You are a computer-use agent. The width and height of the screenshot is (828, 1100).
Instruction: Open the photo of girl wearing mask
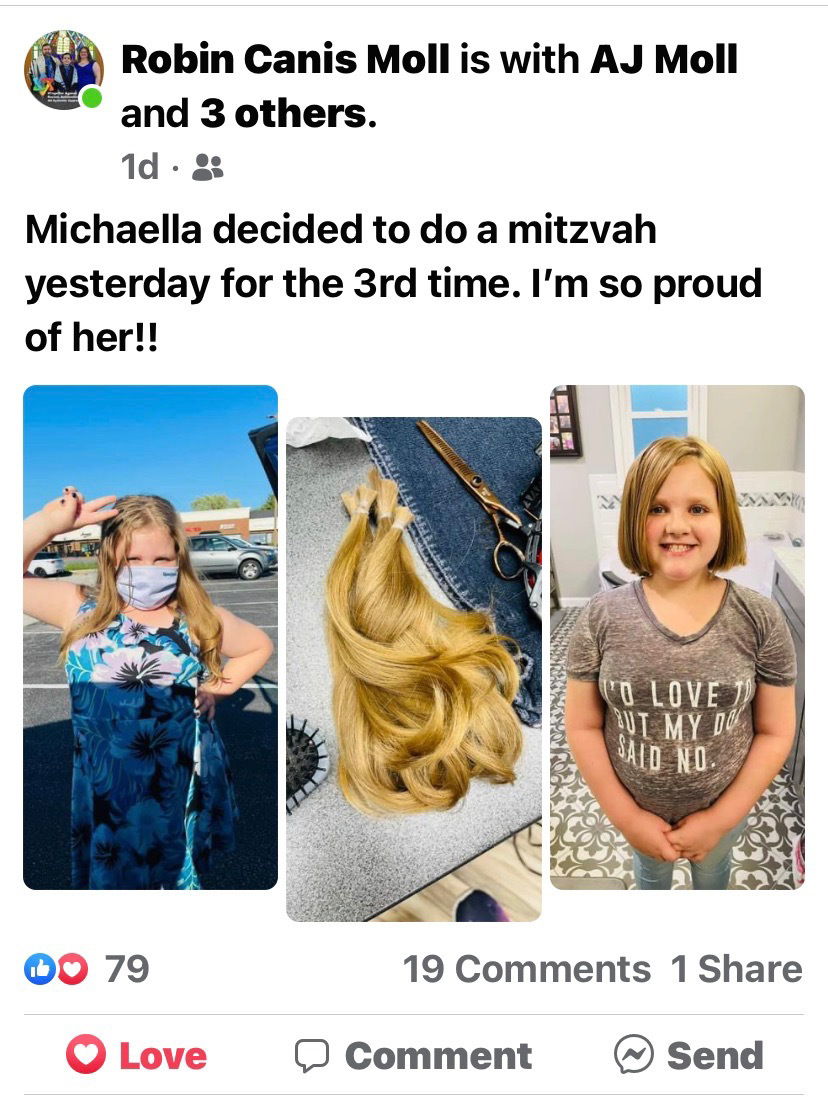pyautogui.click(x=150, y=637)
